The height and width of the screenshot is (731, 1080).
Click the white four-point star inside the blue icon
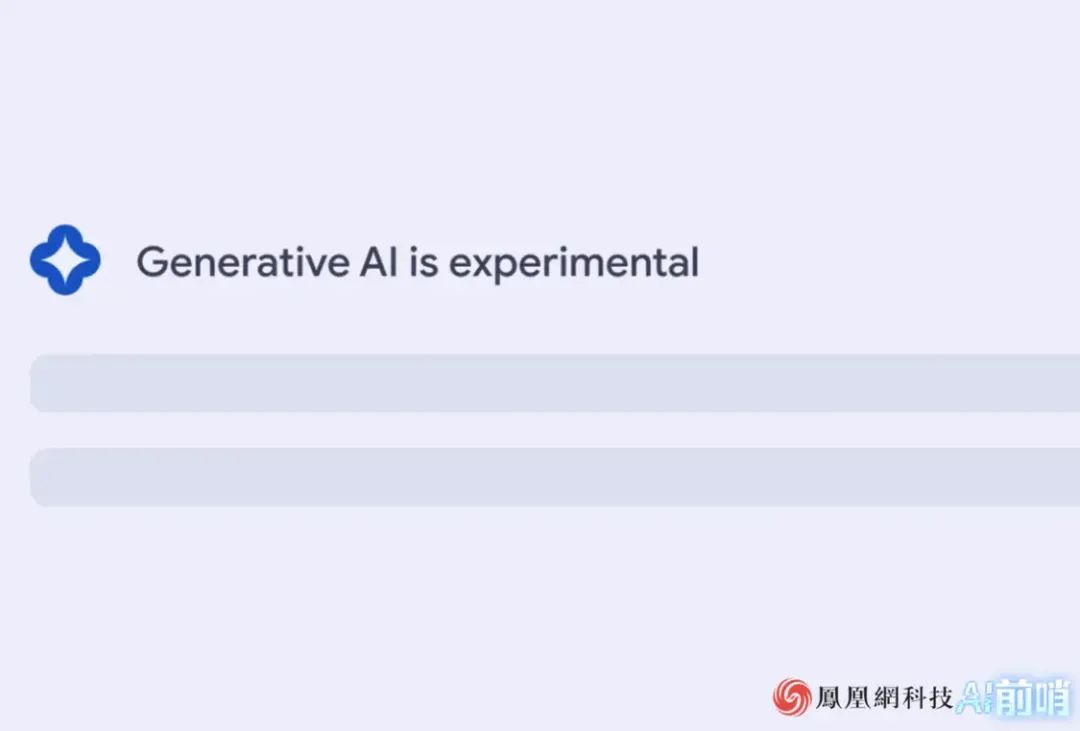(x=65, y=260)
